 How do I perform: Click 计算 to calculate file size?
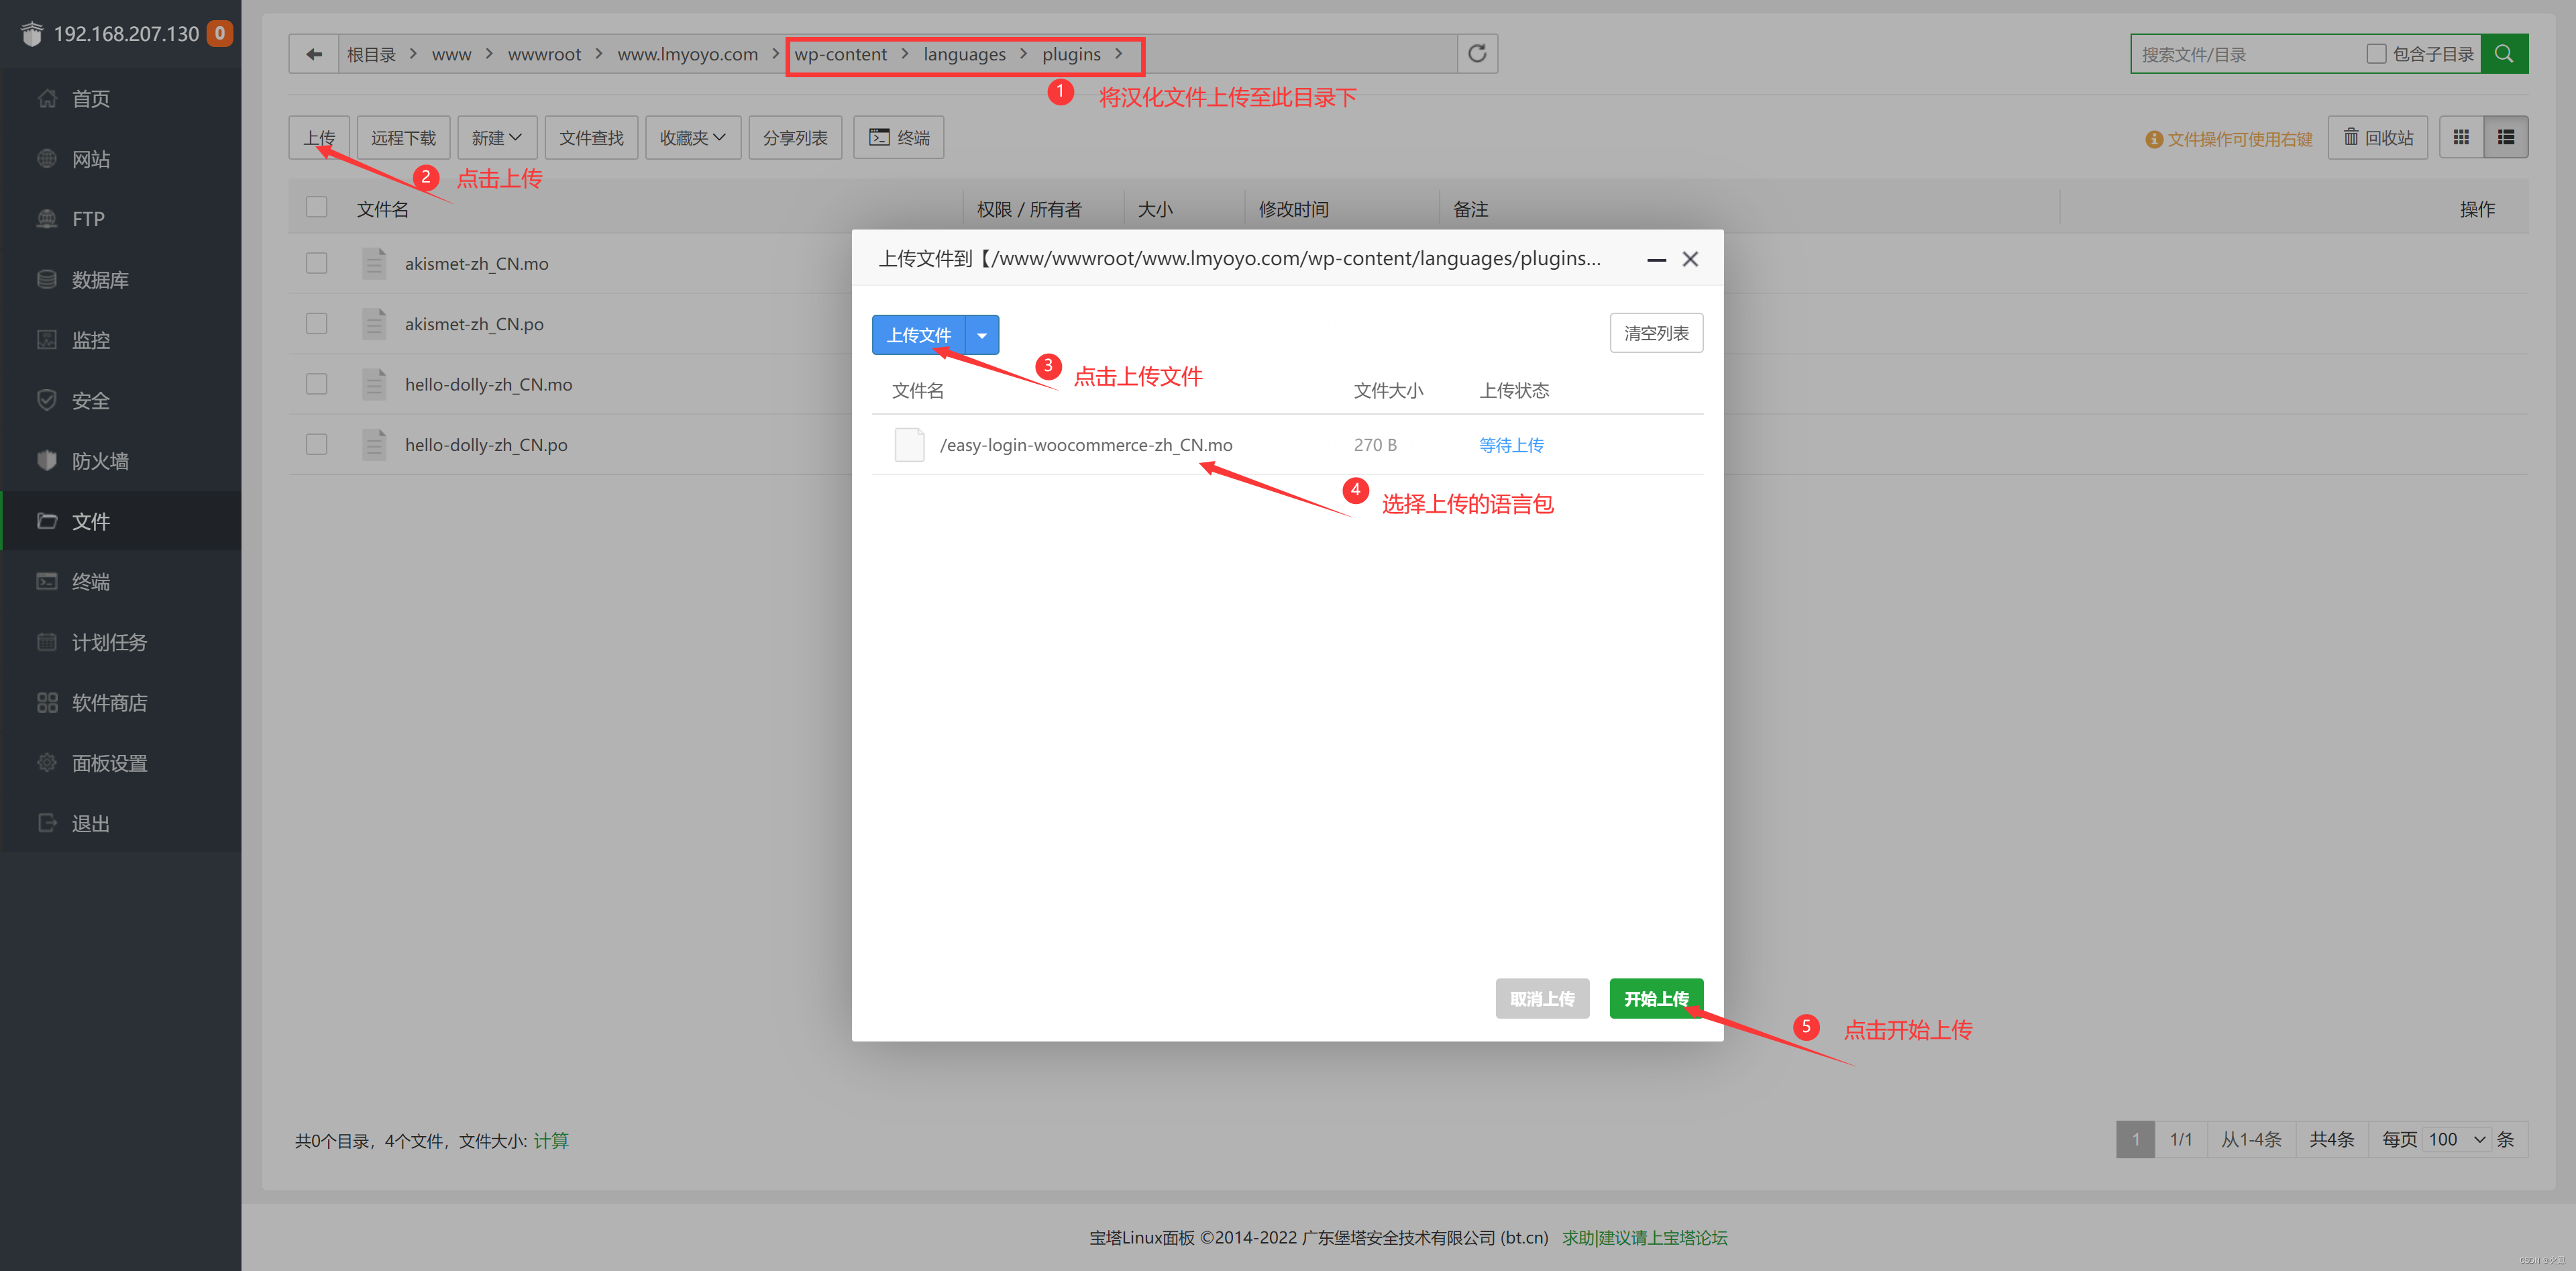(x=551, y=1141)
